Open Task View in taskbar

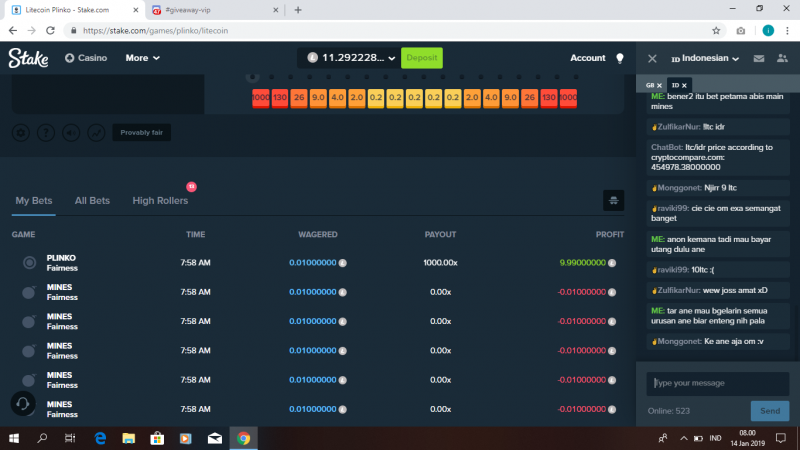click(x=70, y=438)
